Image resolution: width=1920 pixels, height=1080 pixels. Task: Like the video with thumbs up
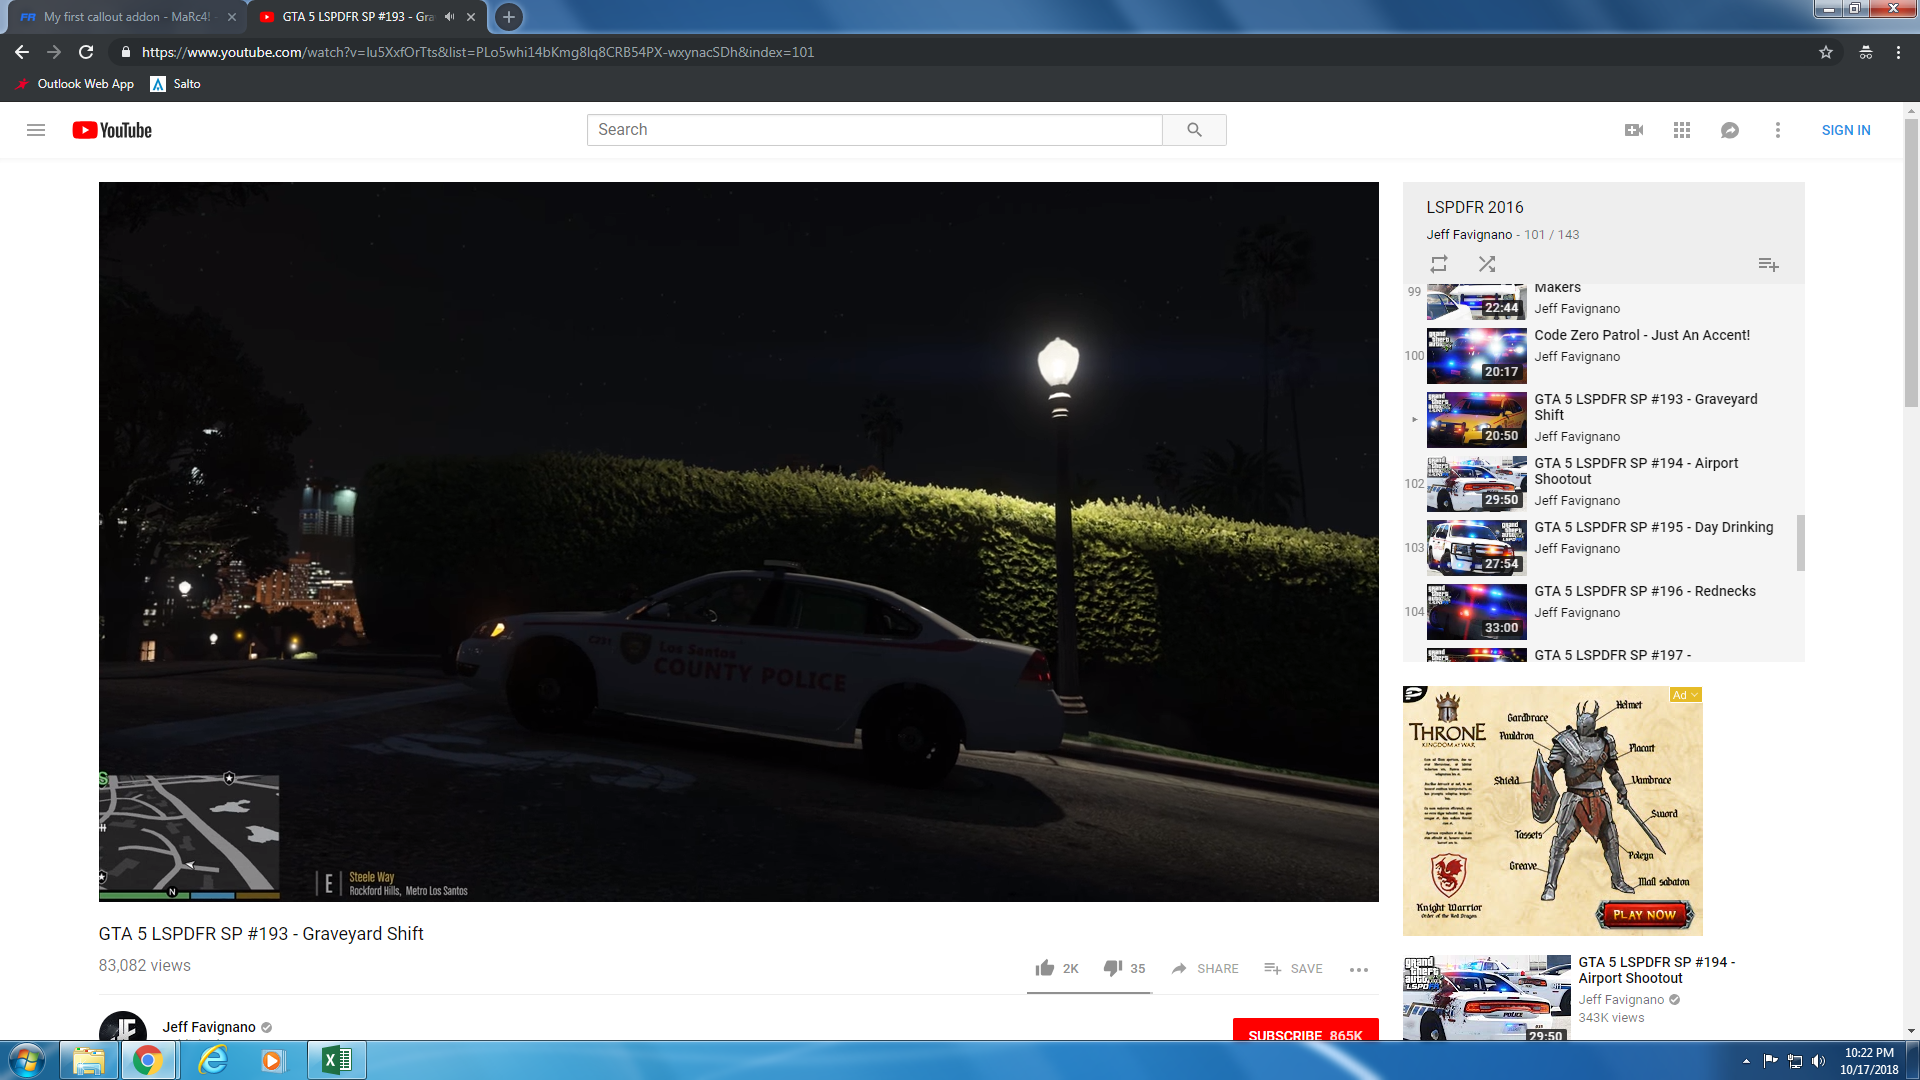coord(1045,968)
